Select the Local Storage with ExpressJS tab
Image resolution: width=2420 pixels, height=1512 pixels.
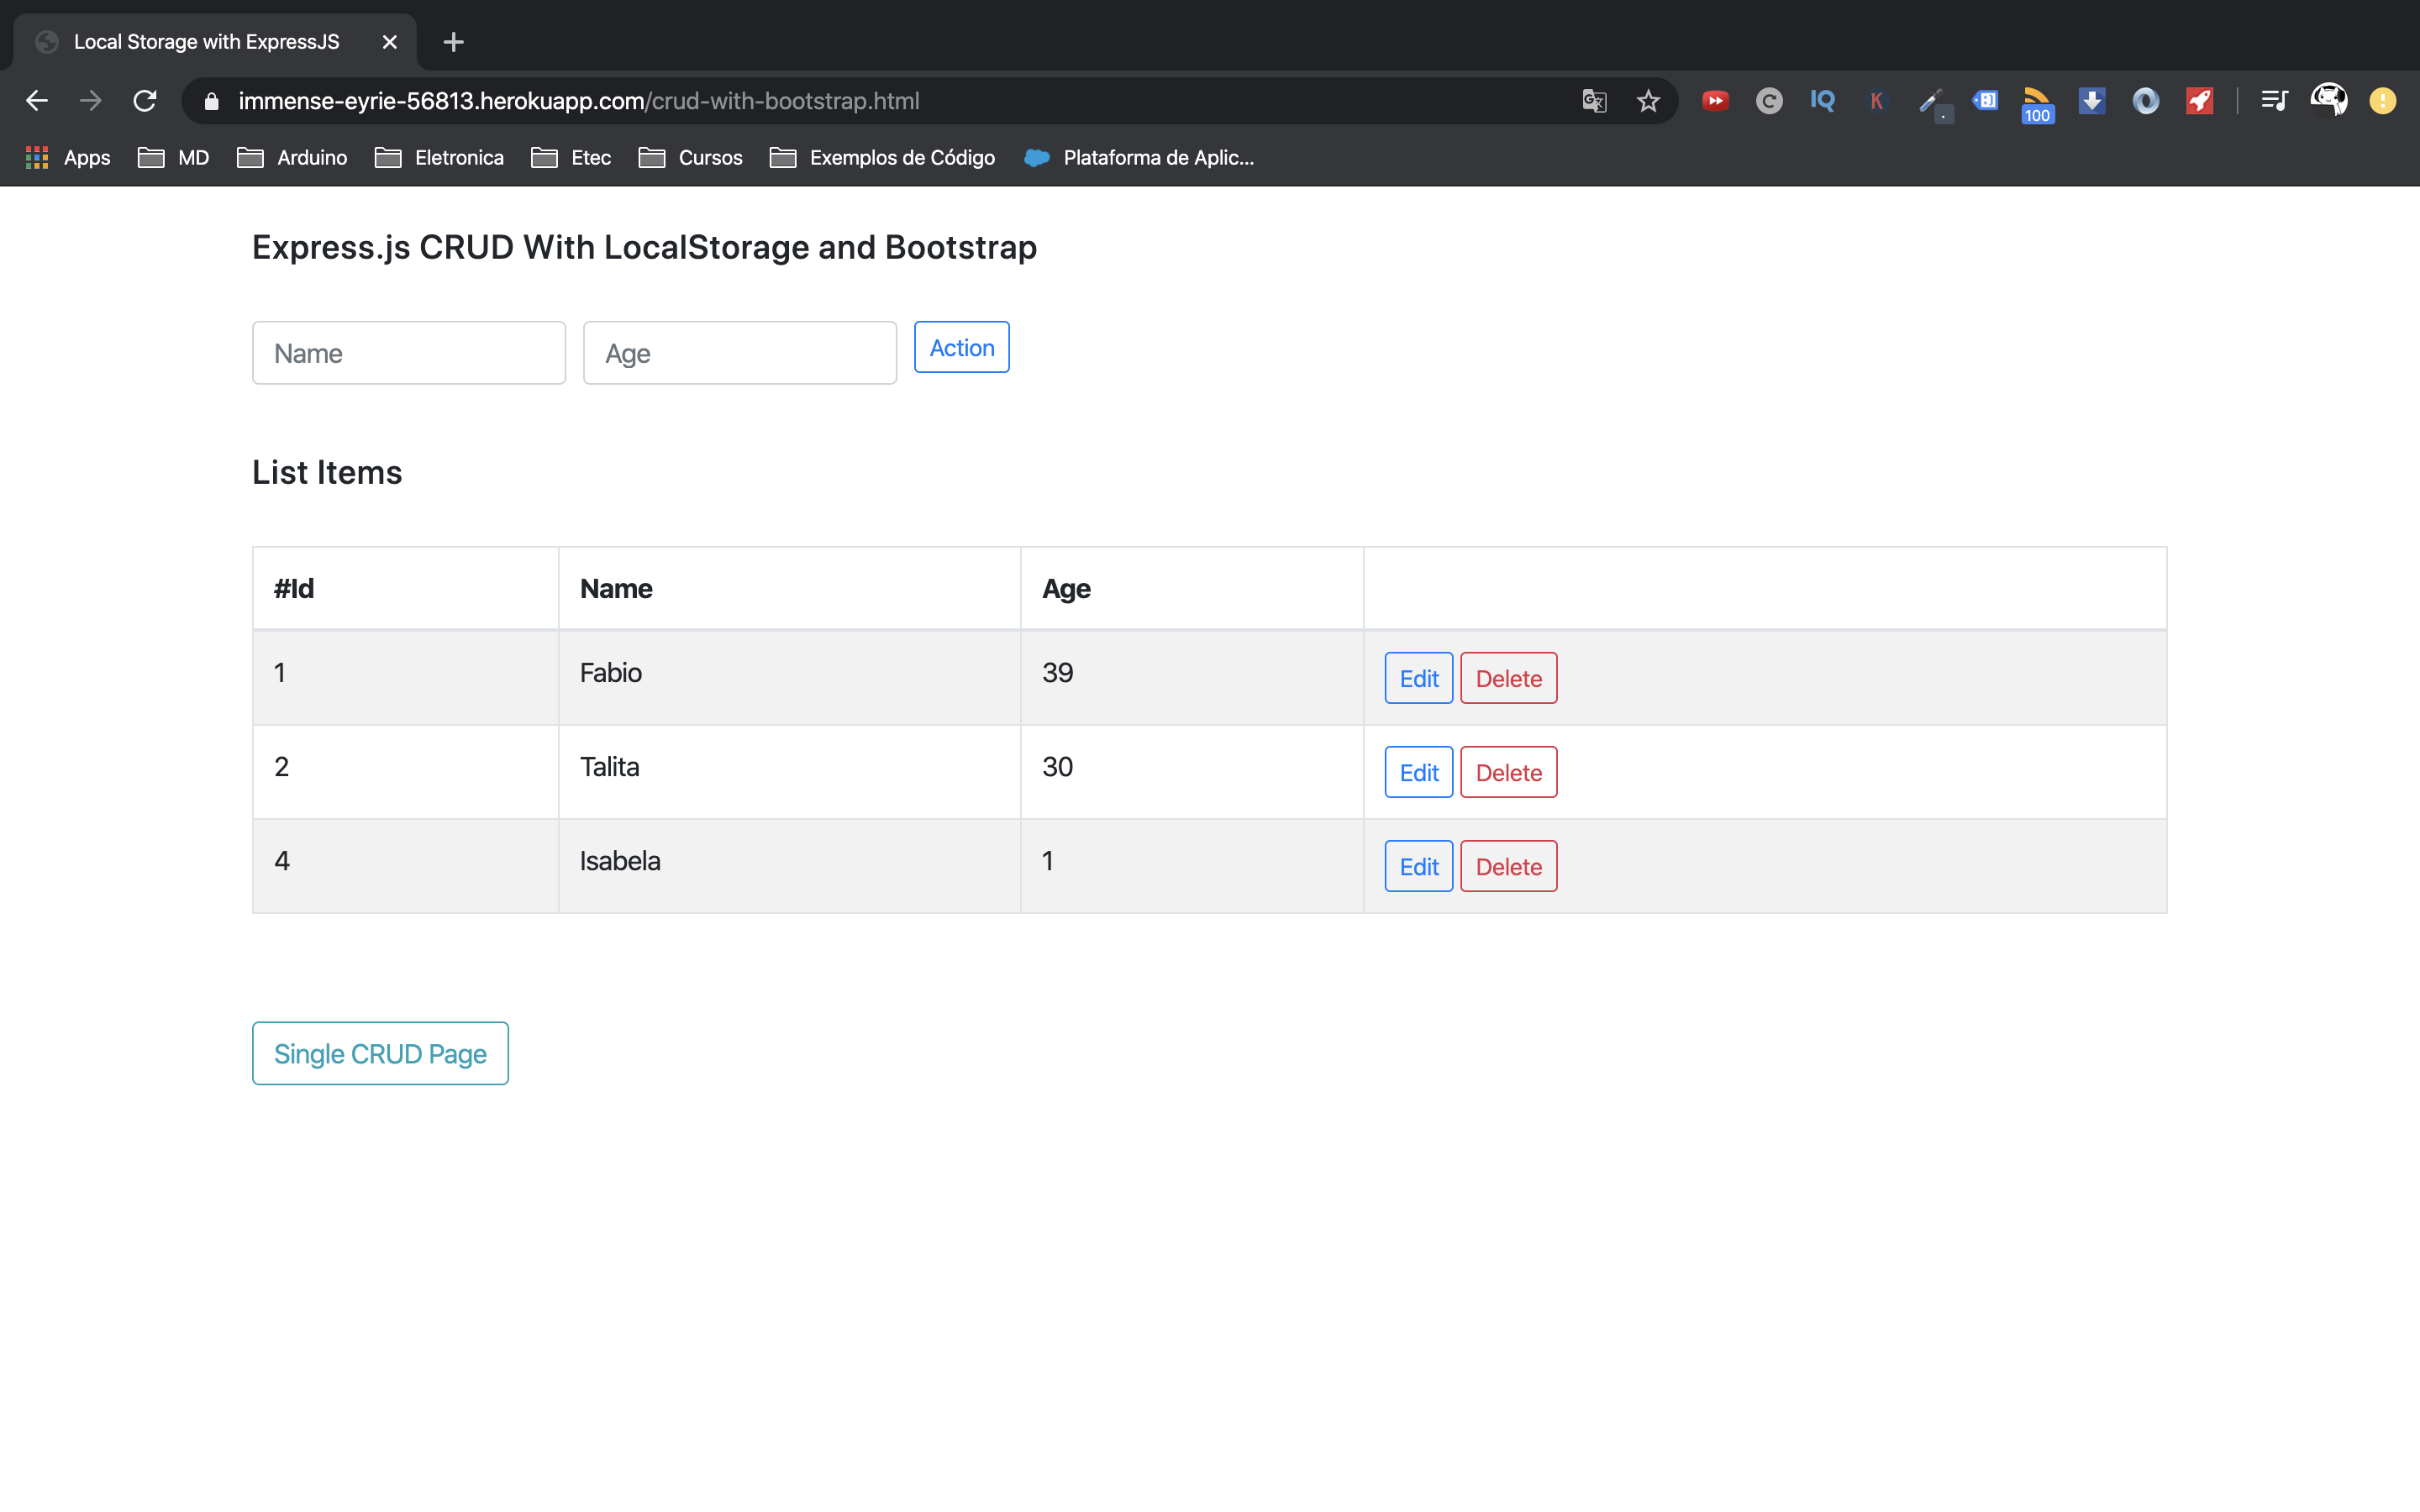coord(206,42)
